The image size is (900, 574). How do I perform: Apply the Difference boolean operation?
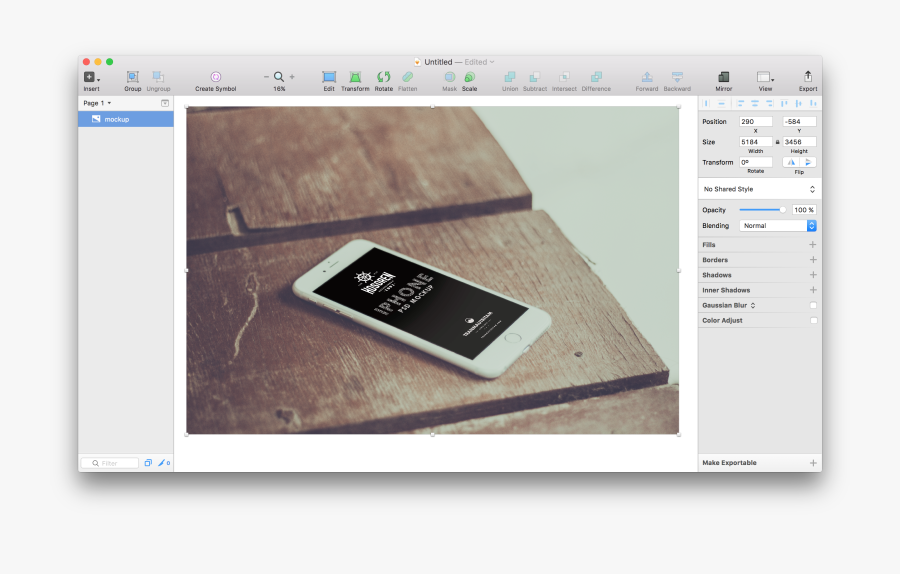point(596,77)
